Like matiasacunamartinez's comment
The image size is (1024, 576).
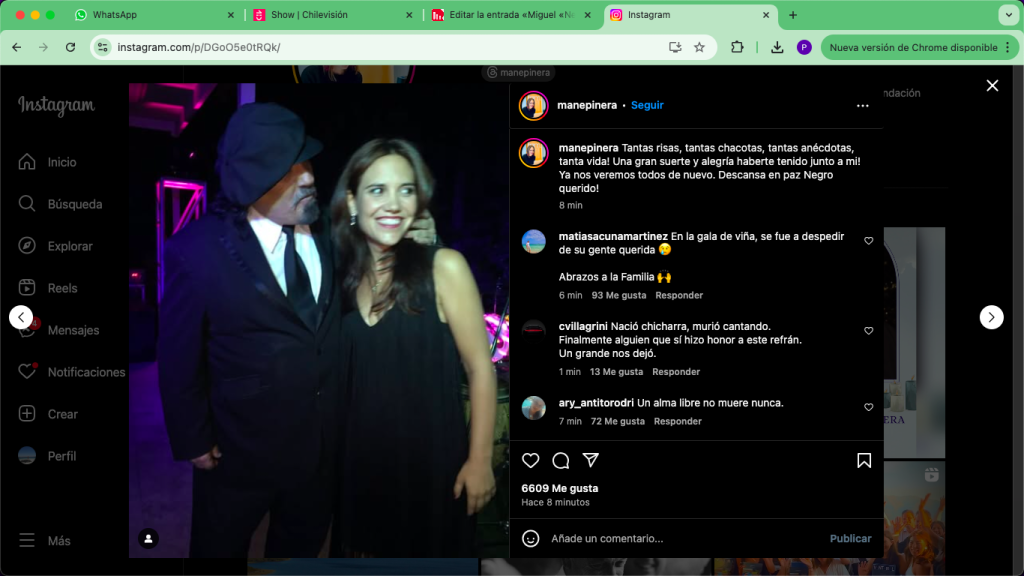pos(869,241)
